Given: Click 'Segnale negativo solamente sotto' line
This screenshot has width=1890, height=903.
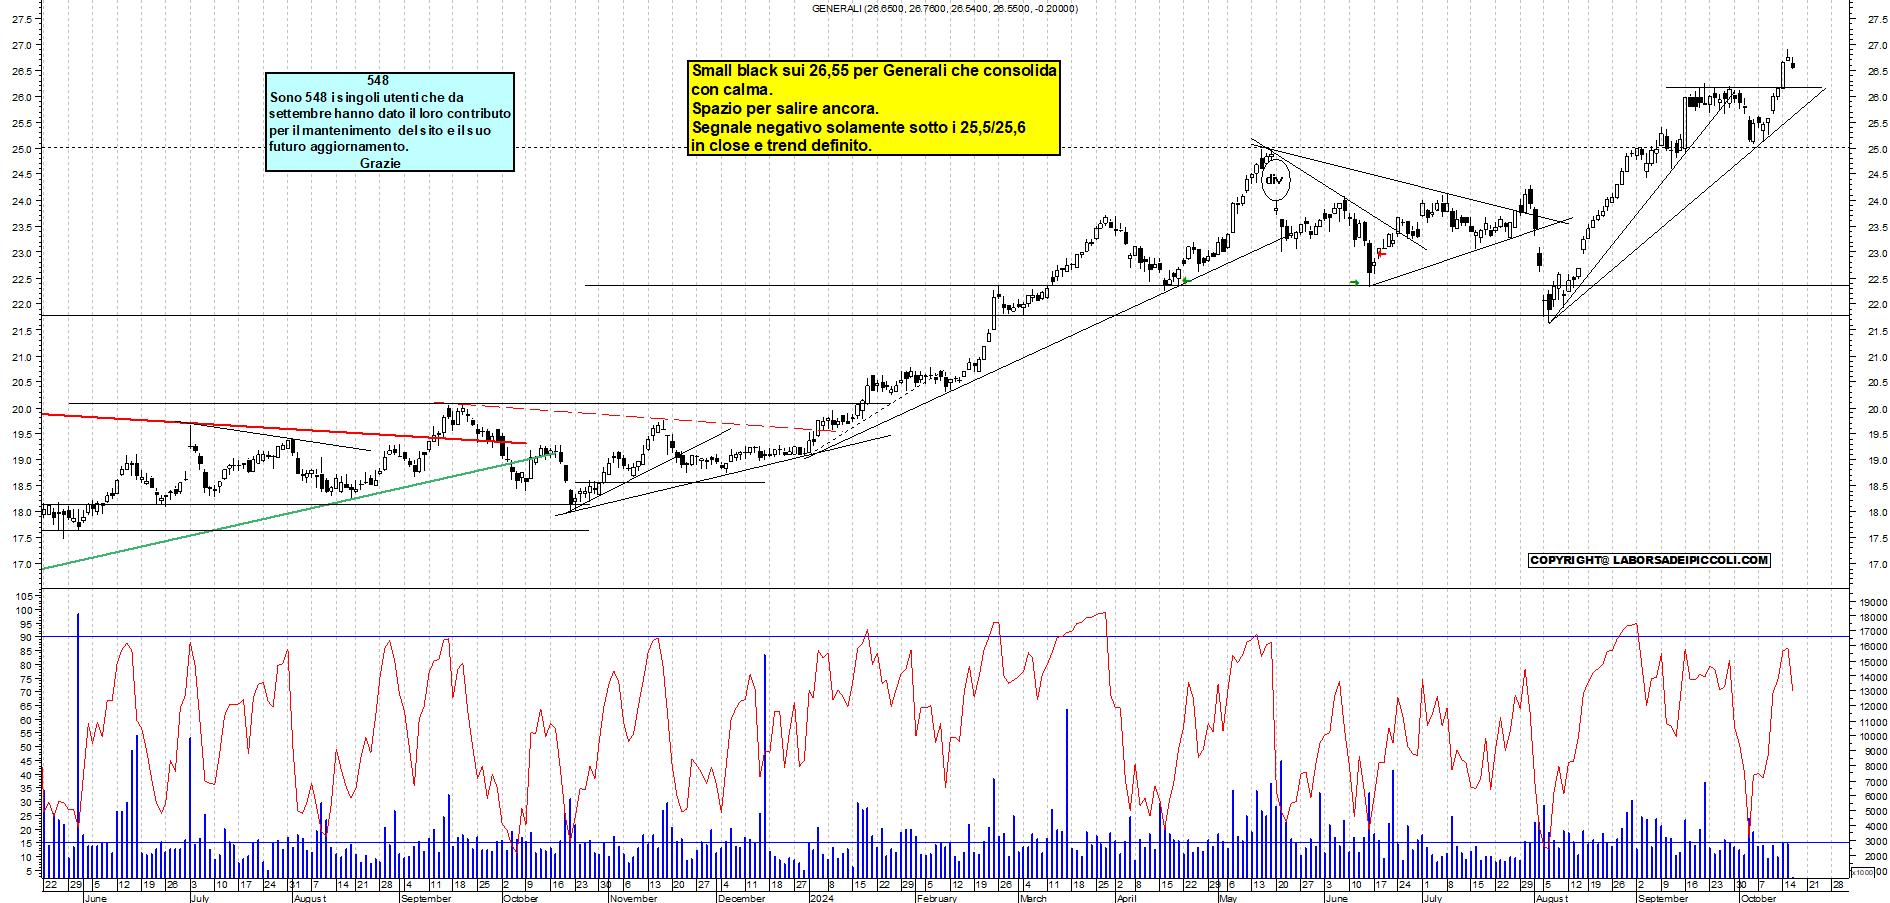Looking at the screenshot, I should click(x=858, y=127).
